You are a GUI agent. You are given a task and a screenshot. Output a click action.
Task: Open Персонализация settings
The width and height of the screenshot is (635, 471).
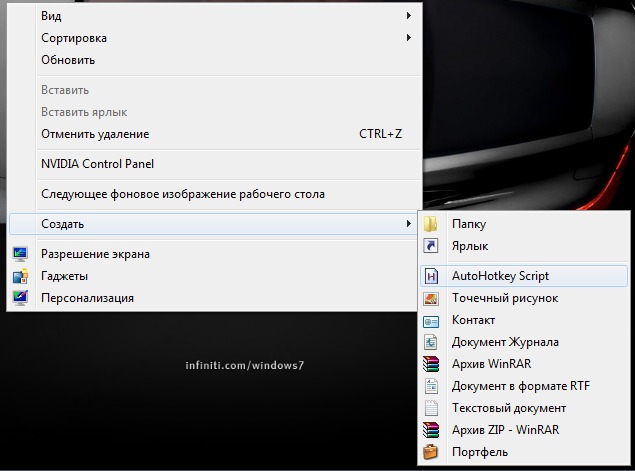pos(213,298)
